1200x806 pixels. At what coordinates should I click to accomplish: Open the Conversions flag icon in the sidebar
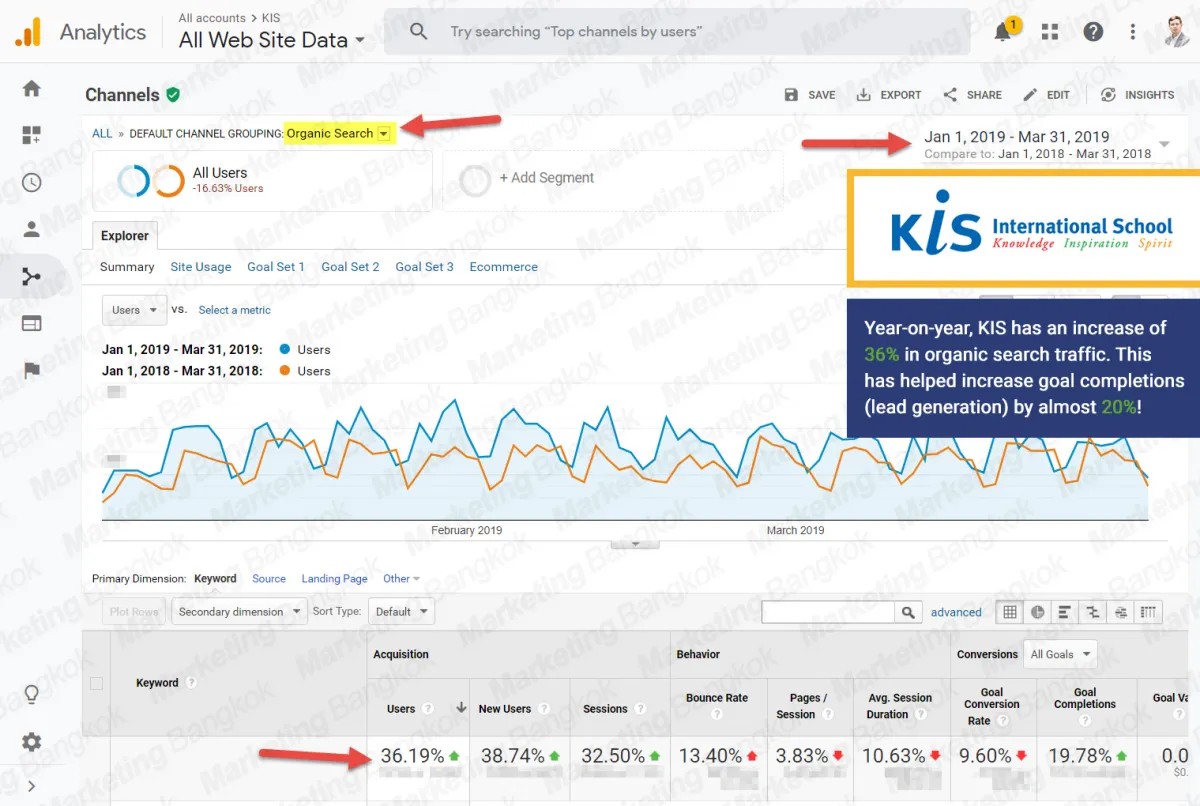click(x=32, y=370)
